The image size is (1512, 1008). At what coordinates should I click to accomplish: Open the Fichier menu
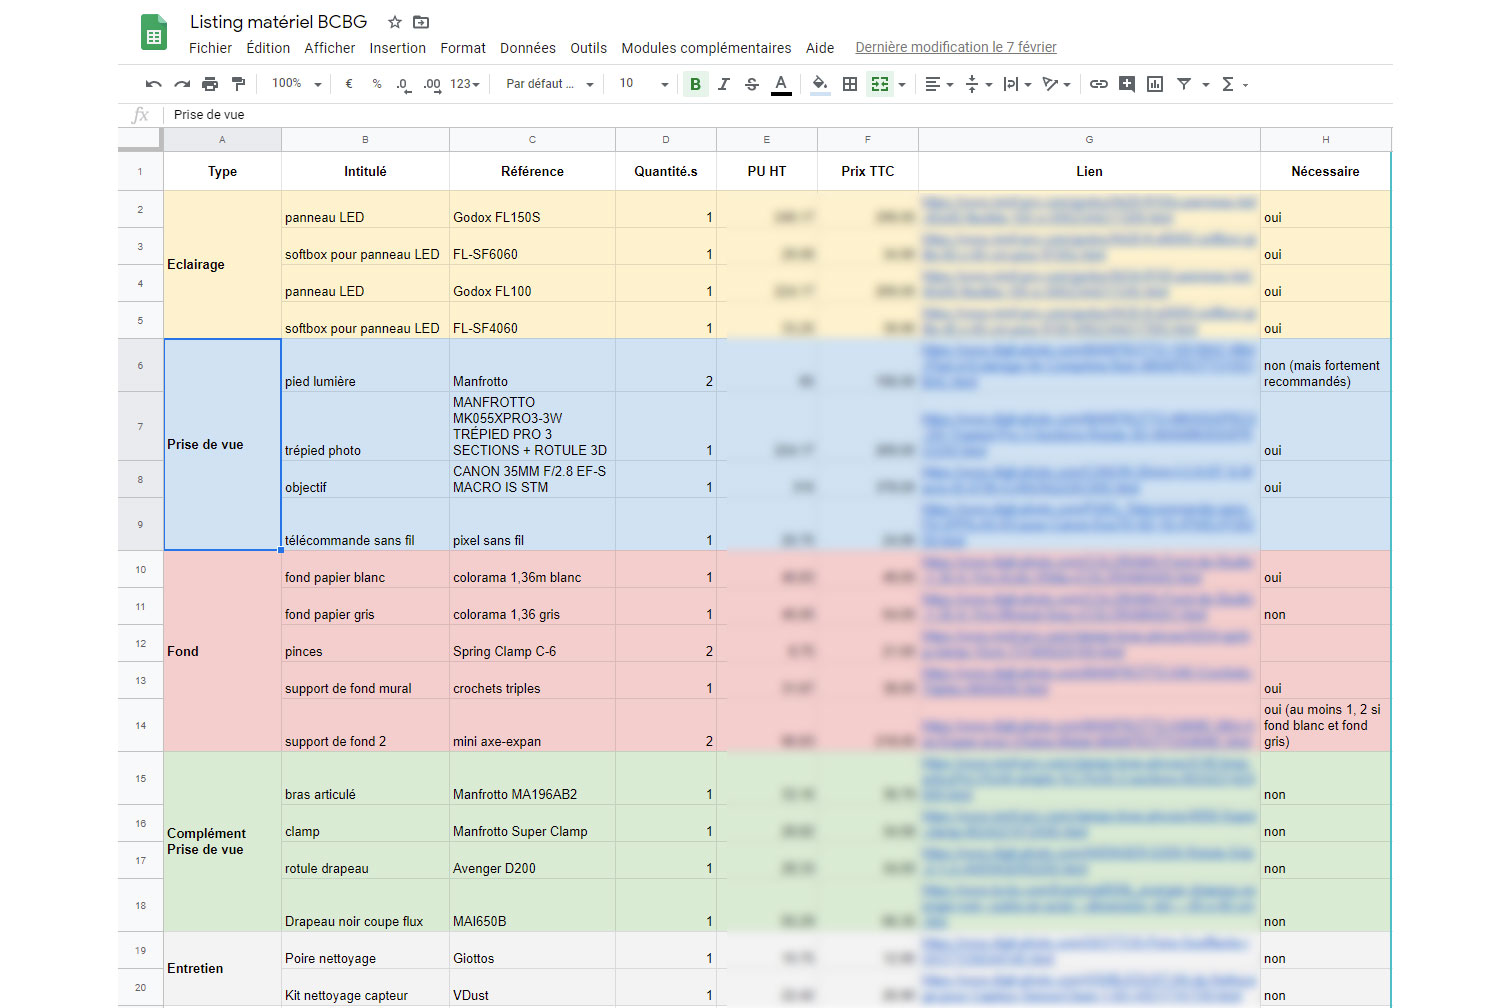(210, 48)
